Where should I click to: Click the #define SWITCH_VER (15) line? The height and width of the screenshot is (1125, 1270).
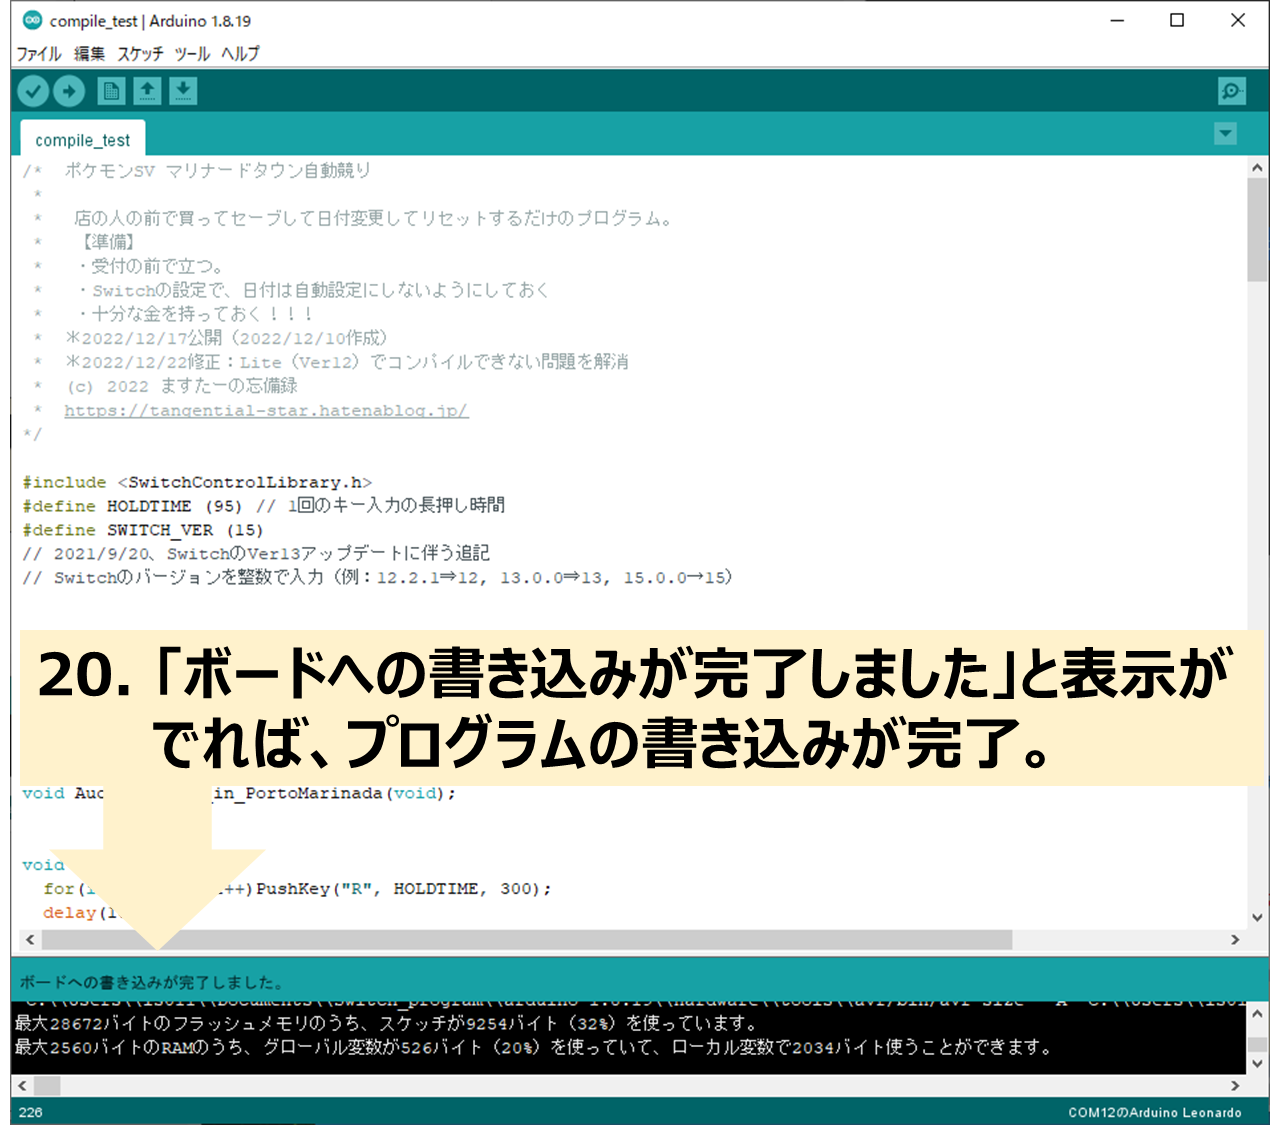click(143, 530)
